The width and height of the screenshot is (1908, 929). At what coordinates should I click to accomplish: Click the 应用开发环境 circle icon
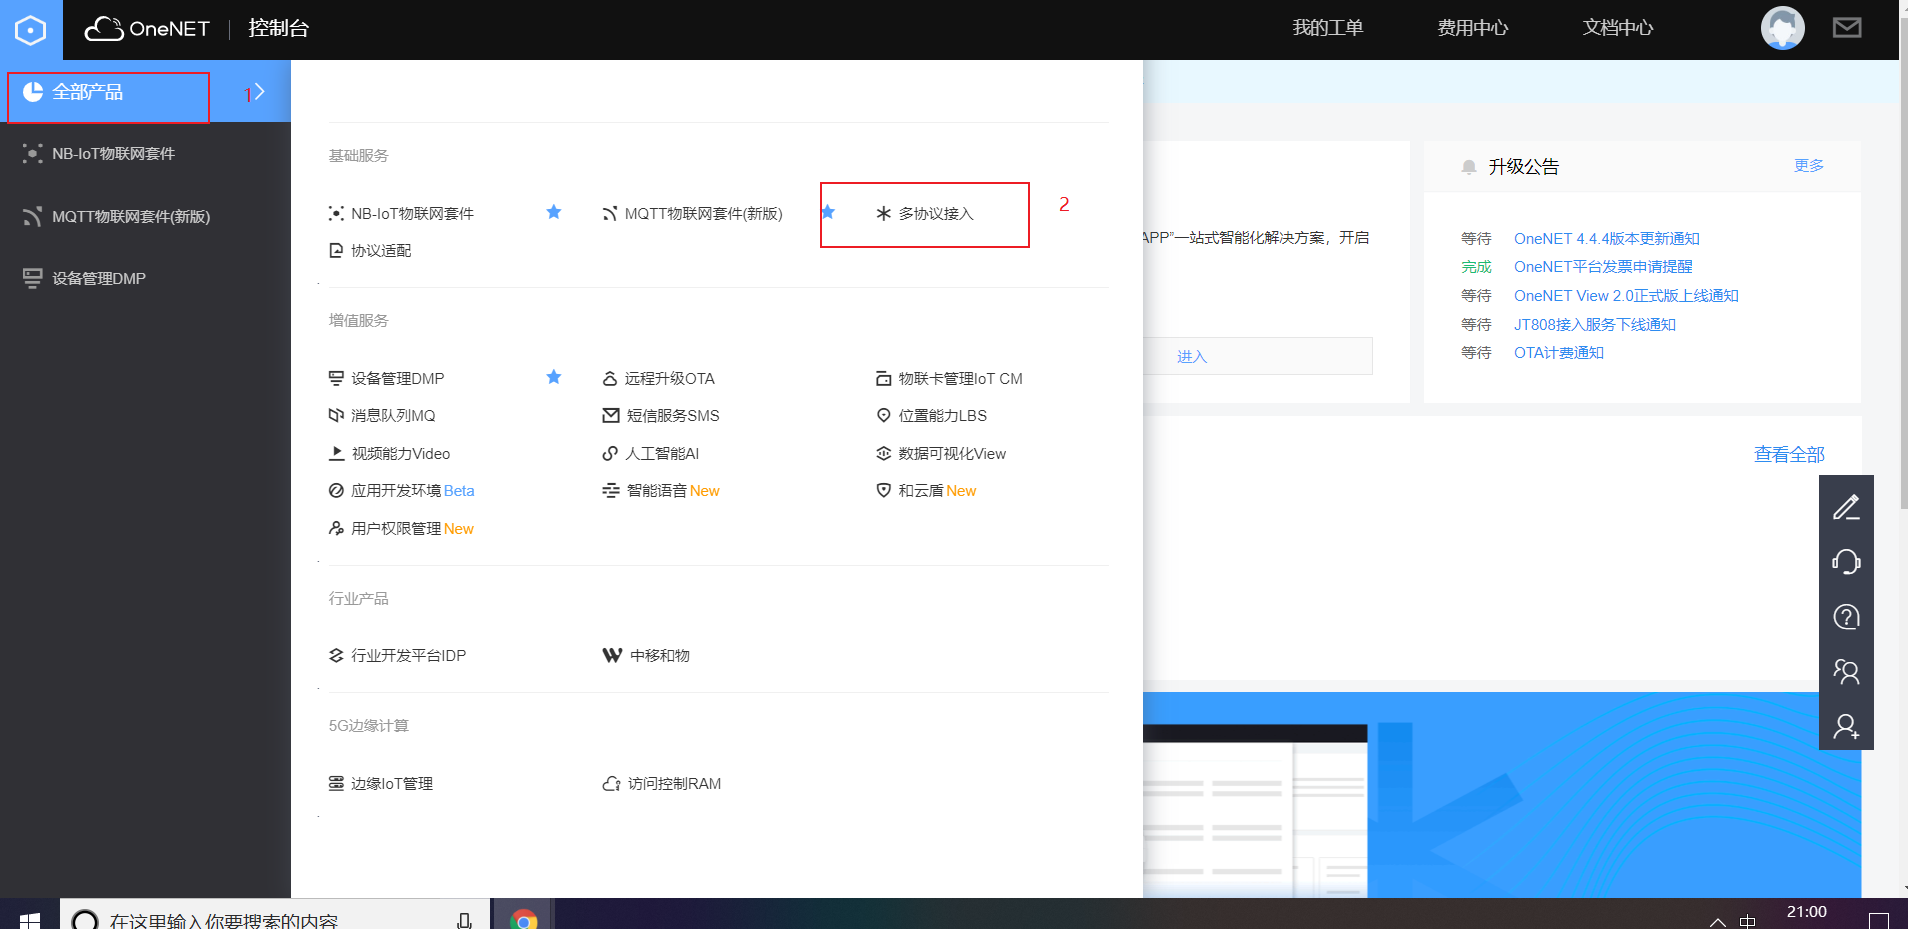coord(336,491)
